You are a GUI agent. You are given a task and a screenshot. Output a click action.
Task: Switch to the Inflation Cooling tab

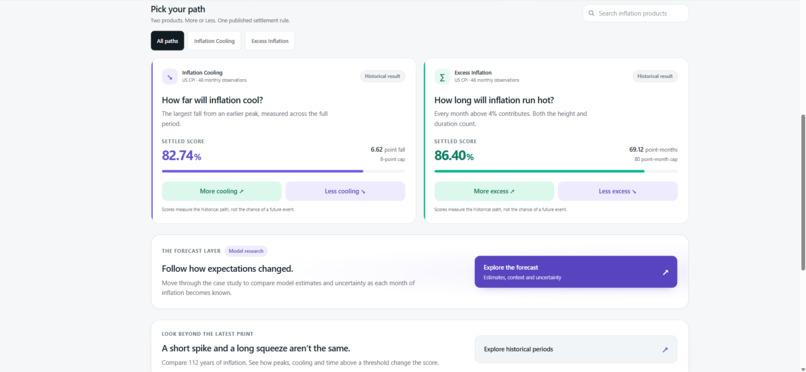tap(214, 41)
